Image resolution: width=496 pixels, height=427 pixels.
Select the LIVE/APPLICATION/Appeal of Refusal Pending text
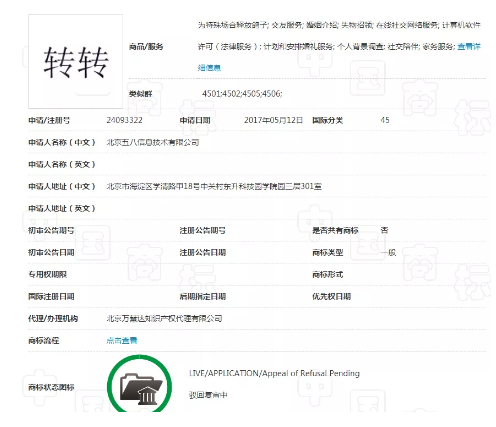tap(274, 373)
